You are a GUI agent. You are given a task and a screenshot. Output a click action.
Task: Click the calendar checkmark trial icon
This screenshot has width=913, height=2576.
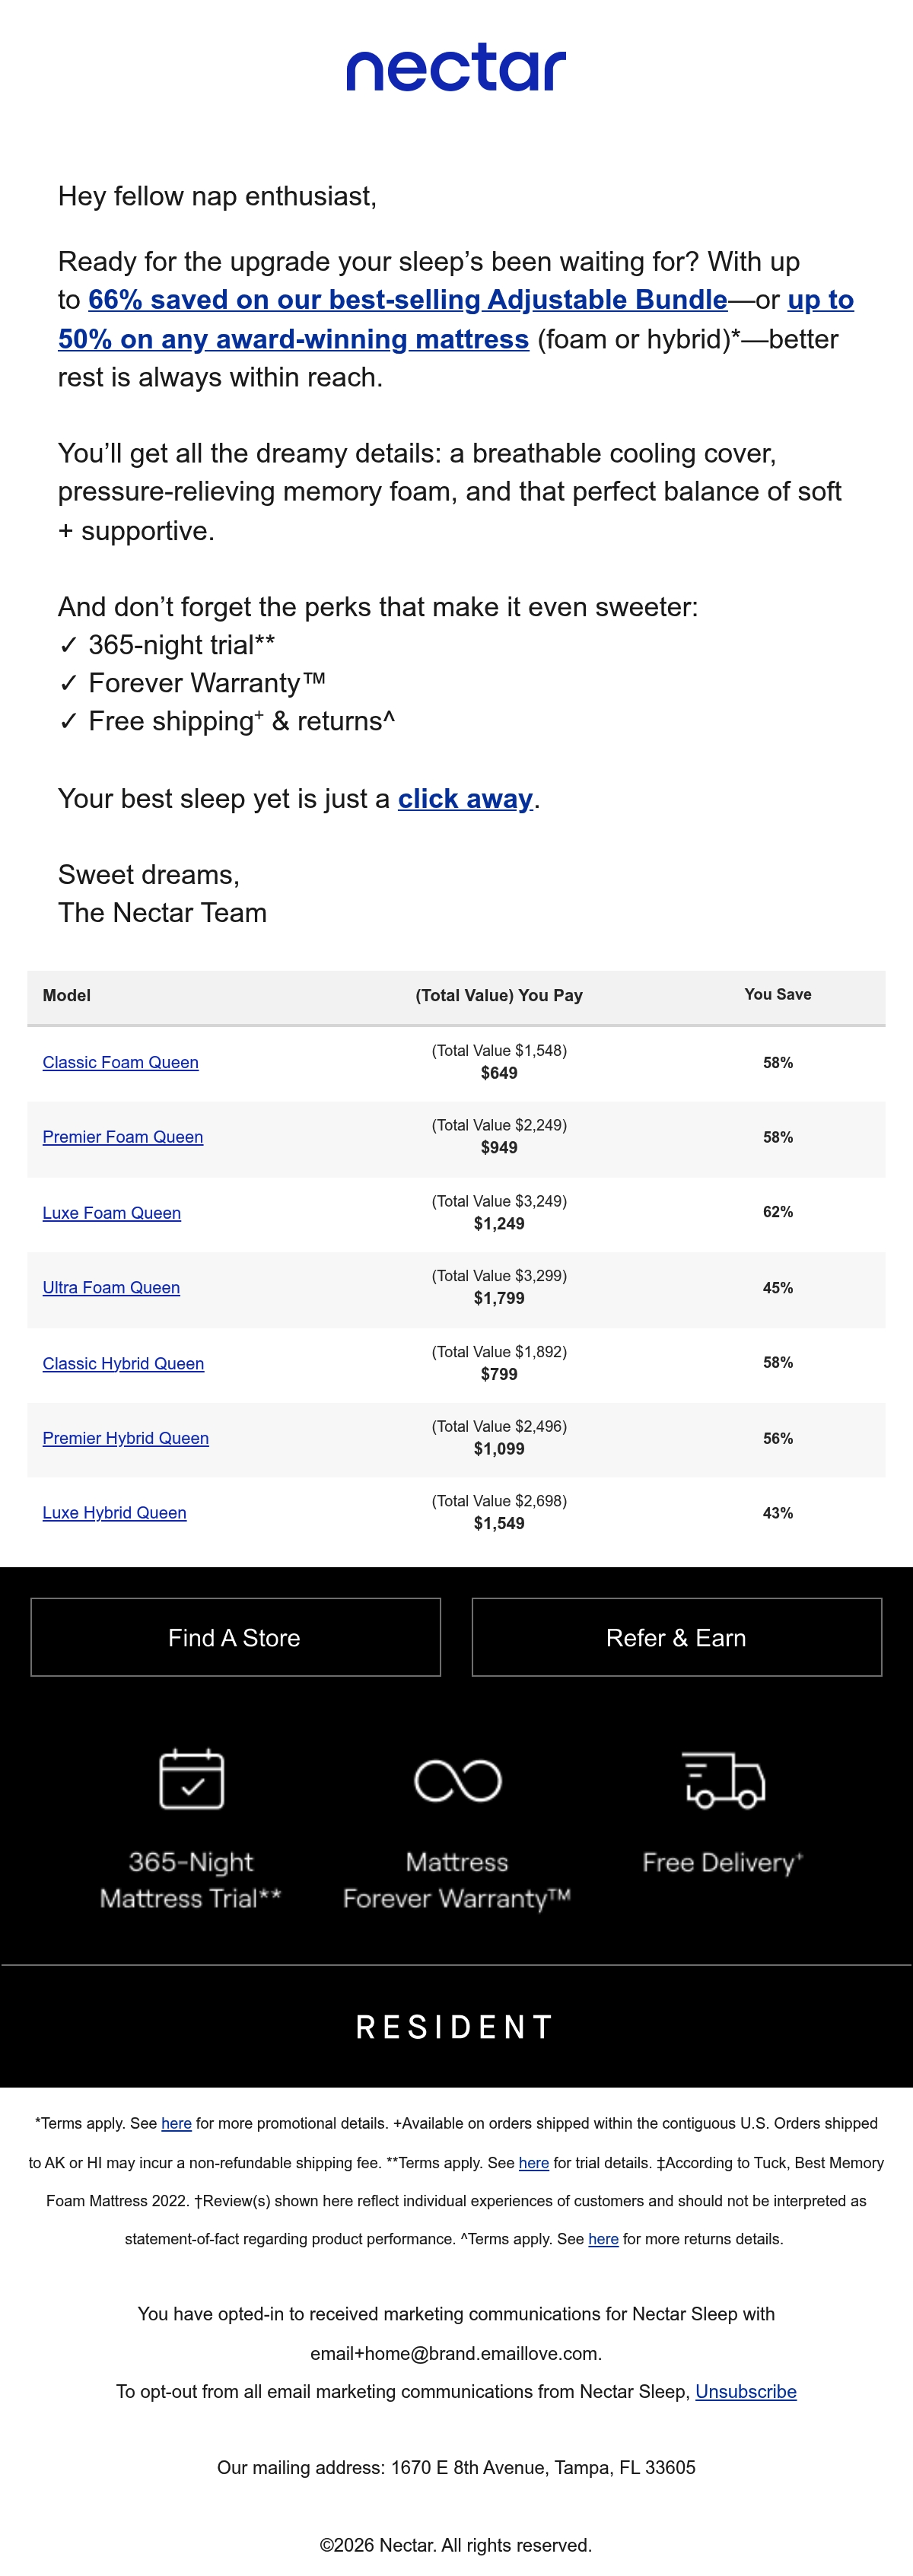coord(192,1779)
